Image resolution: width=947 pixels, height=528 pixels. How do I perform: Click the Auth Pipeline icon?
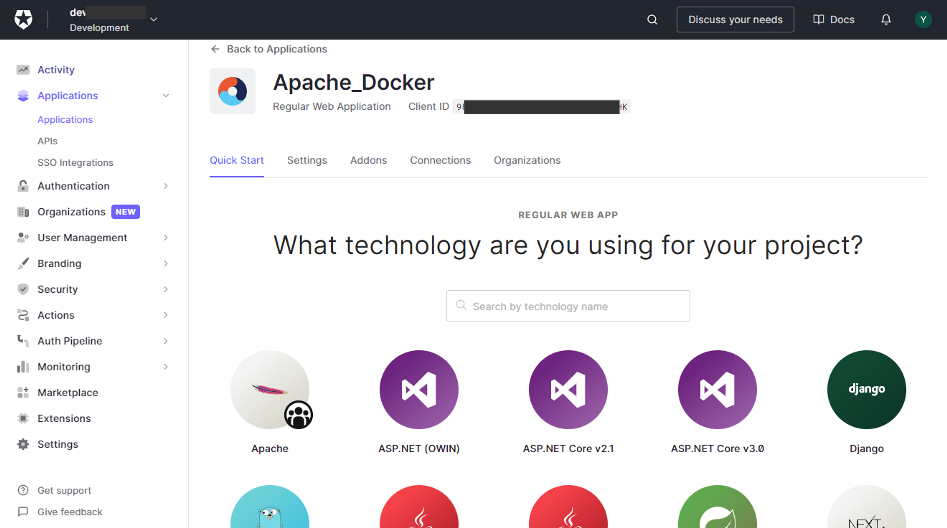pyautogui.click(x=23, y=341)
